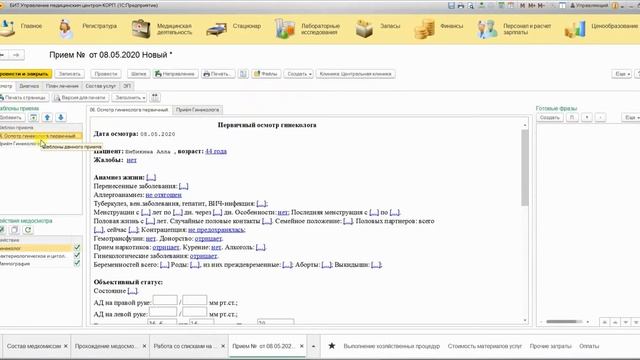Click first field of АД на левой руке
This screenshot has height=360, width=640.
point(162,312)
